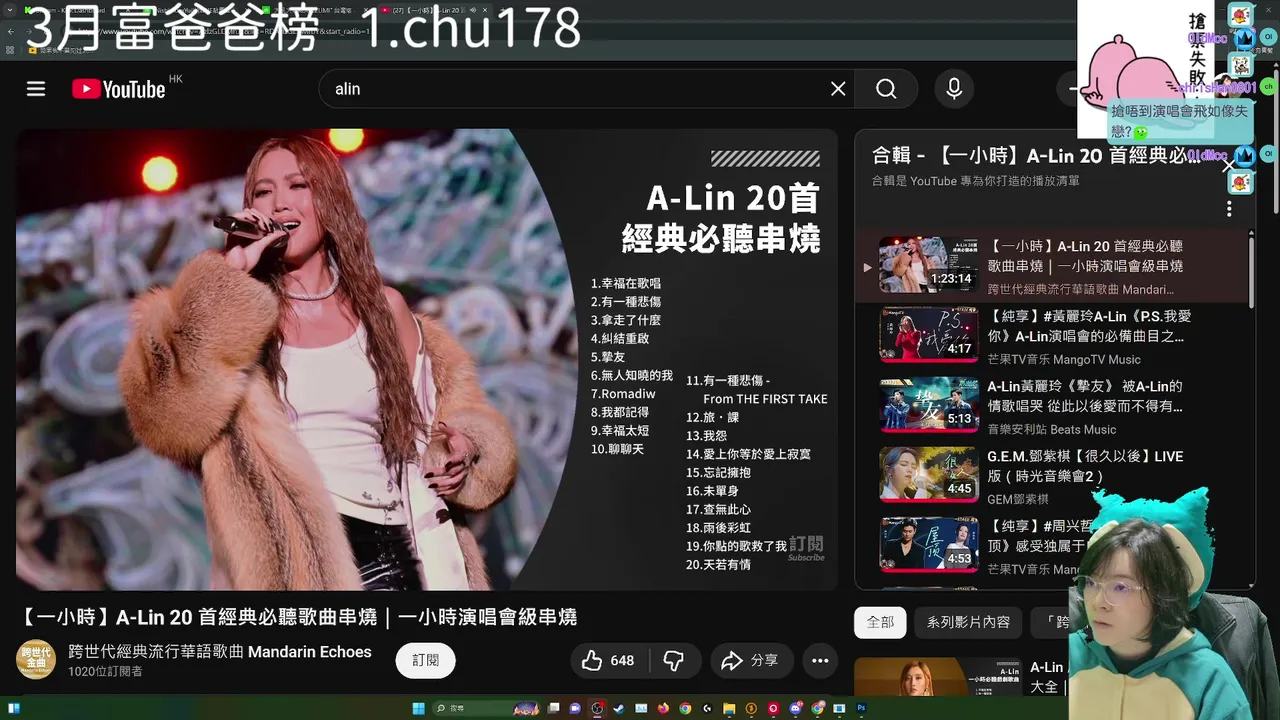Play the 1:23:14 A-Lin playlist thumbnail
The width and height of the screenshot is (1280, 720).
click(x=929, y=264)
